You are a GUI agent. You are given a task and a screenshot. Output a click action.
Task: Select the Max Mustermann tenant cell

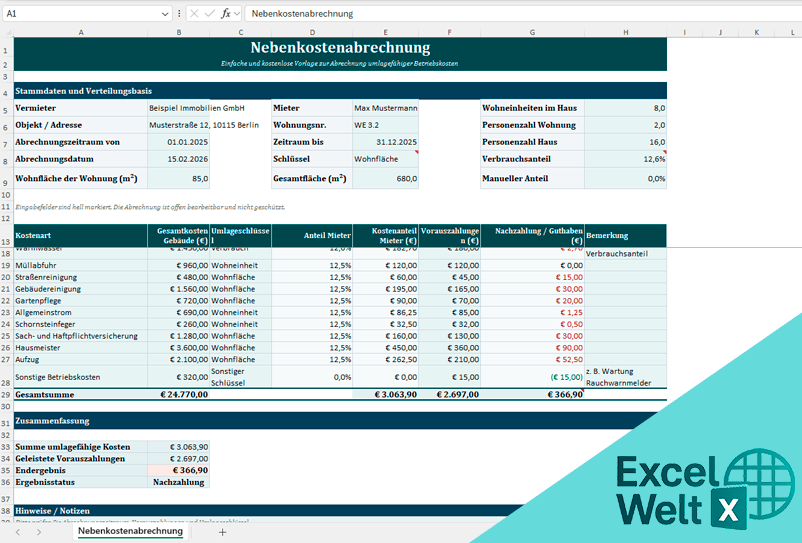point(385,107)
